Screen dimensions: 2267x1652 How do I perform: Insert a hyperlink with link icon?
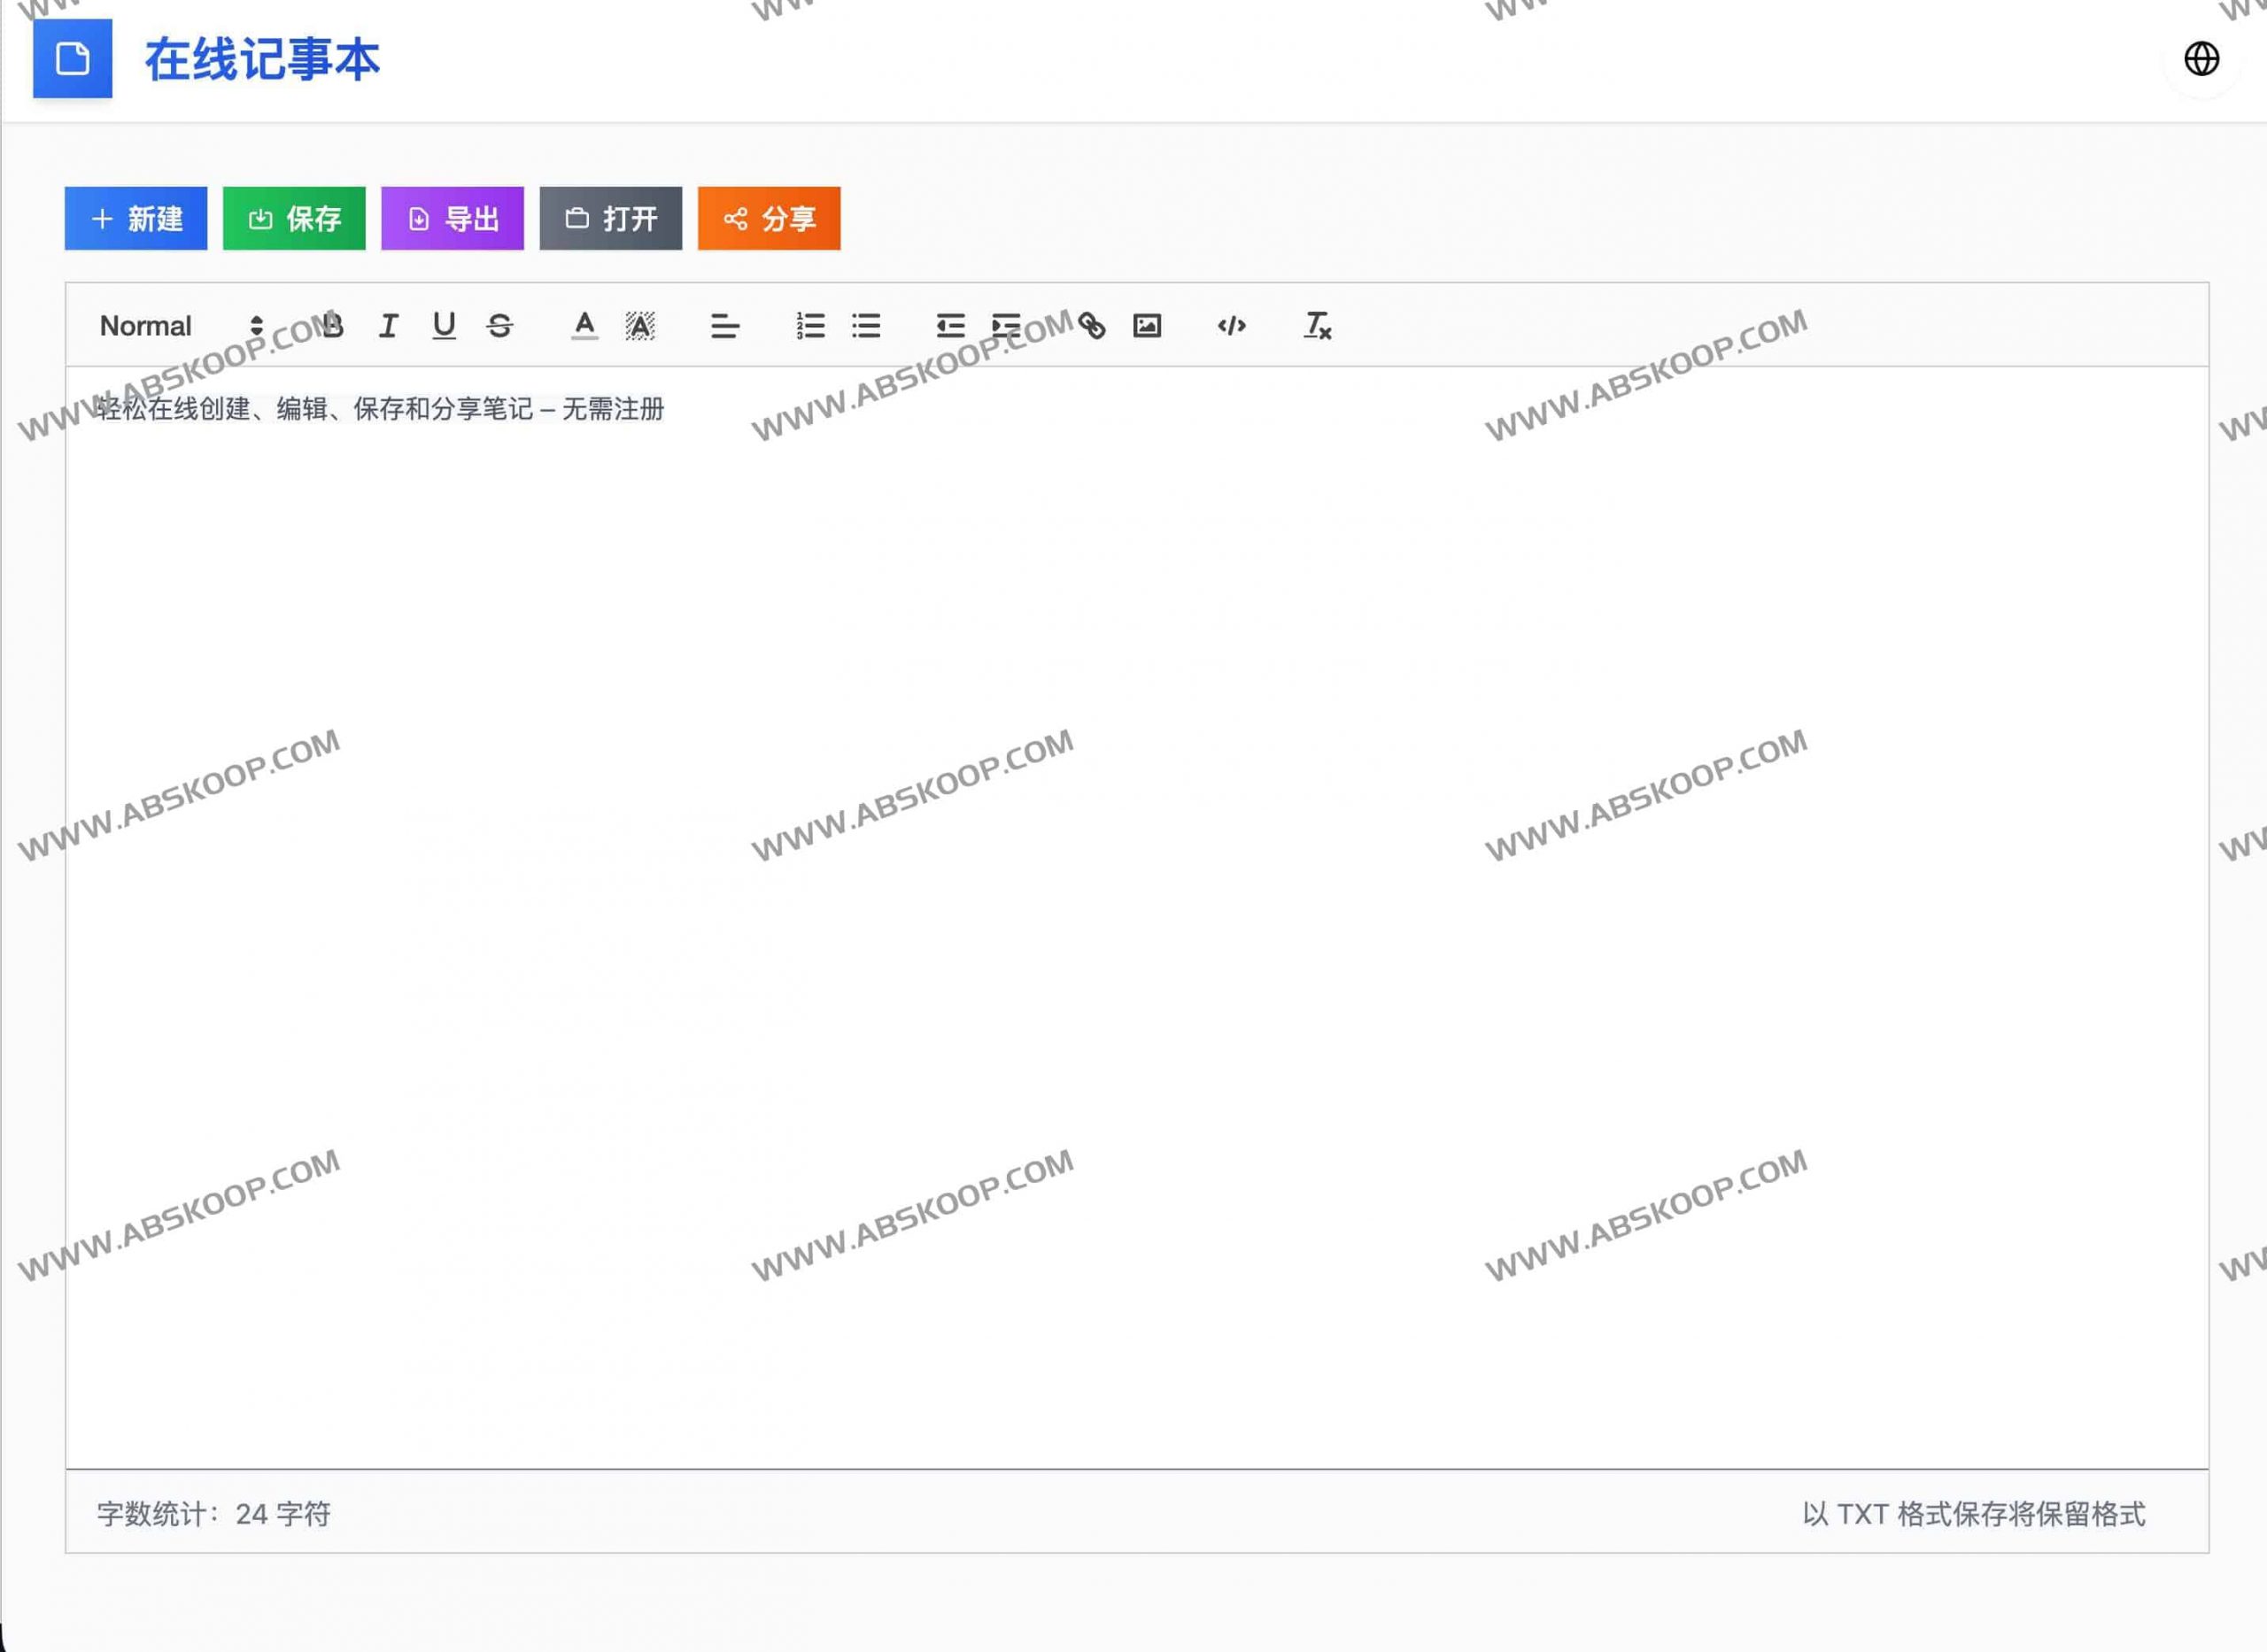tap(1091, 326)
